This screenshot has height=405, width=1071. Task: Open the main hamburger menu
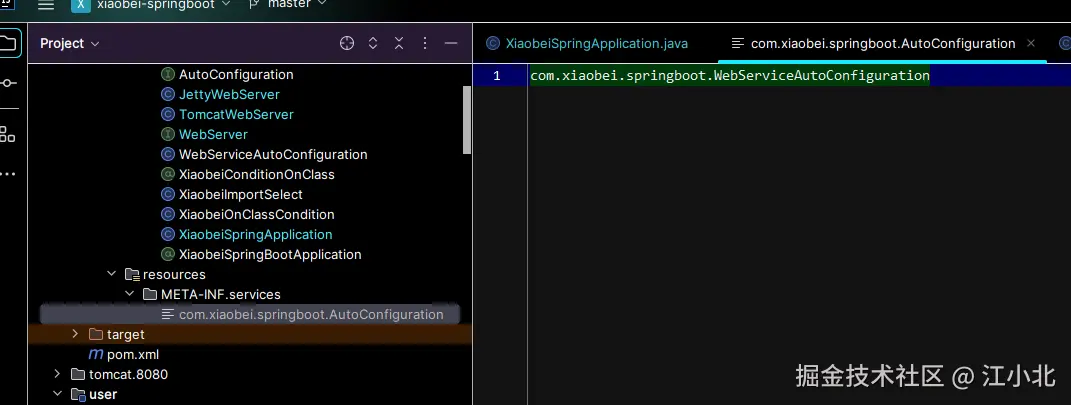point(45,5)
